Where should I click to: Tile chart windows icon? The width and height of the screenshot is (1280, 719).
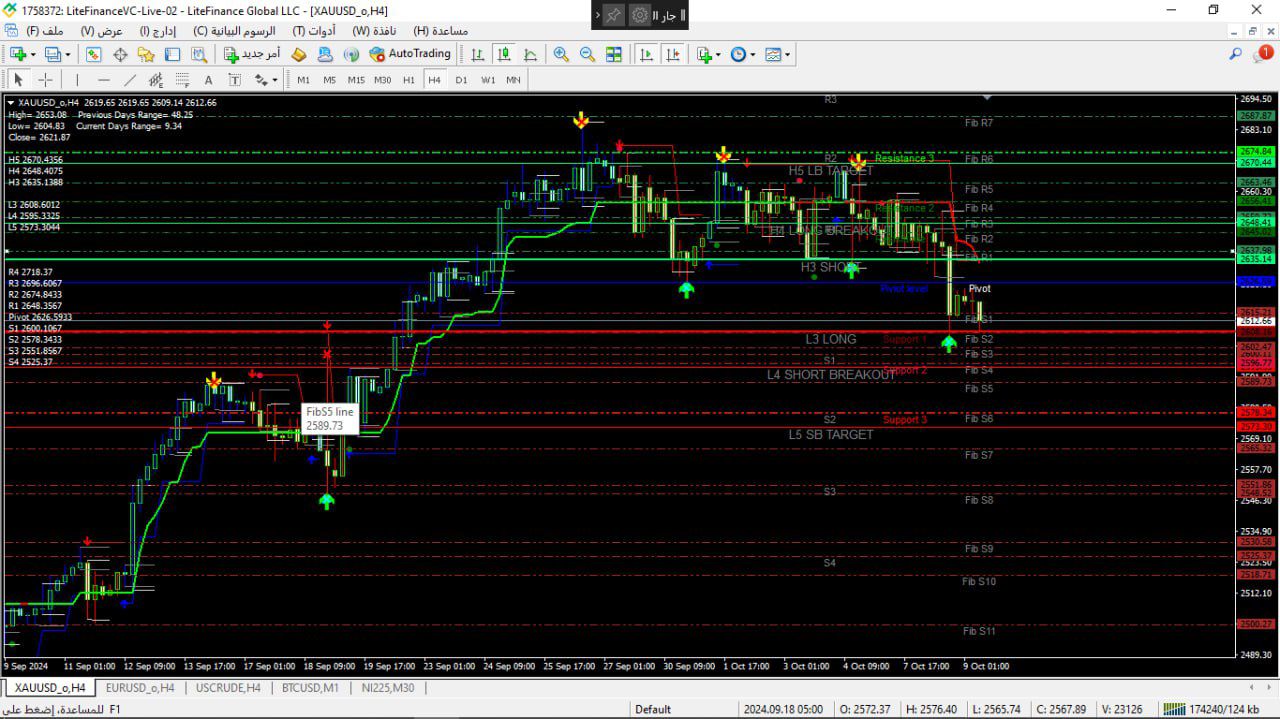point(613,54)
